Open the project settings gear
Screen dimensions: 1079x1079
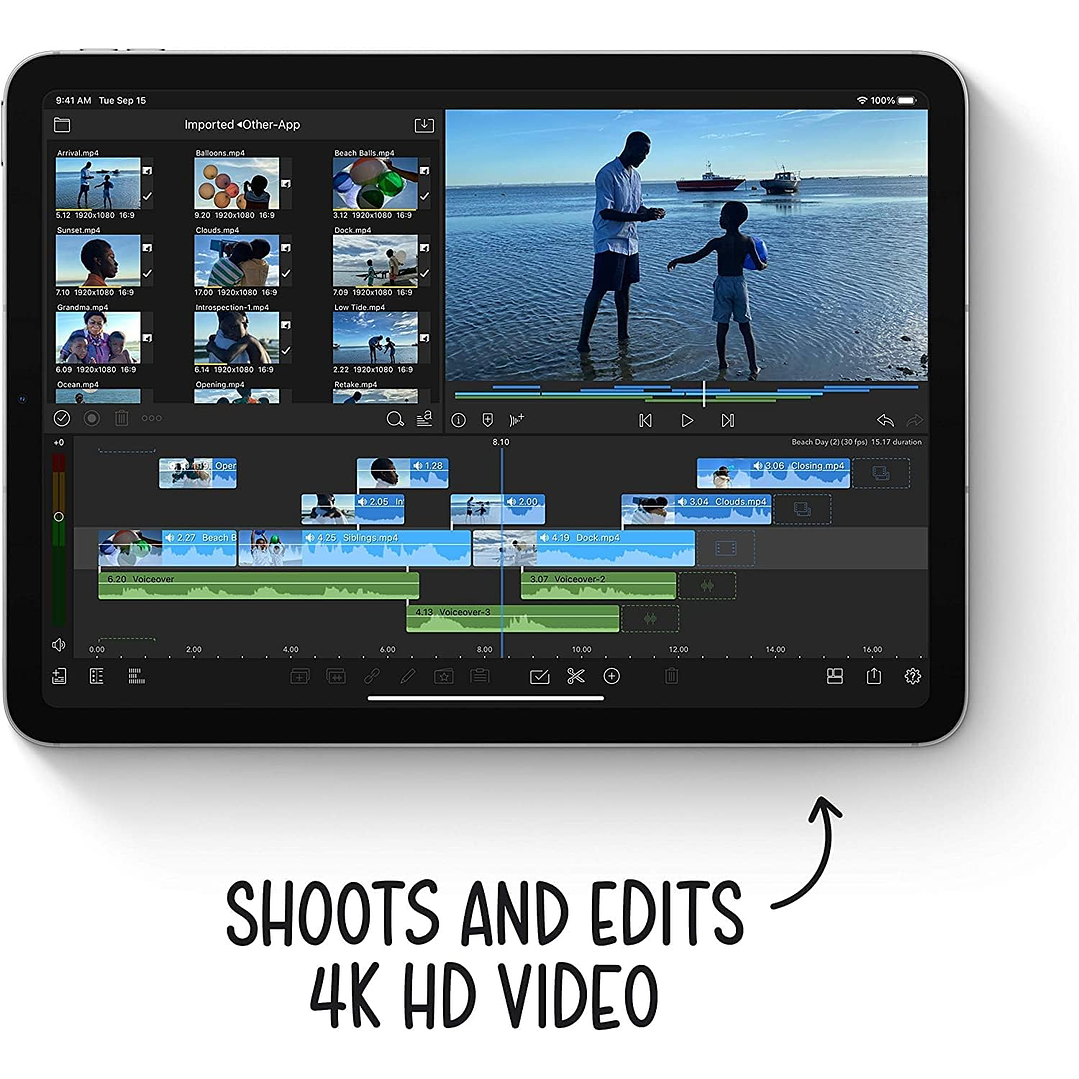point(912,677)
